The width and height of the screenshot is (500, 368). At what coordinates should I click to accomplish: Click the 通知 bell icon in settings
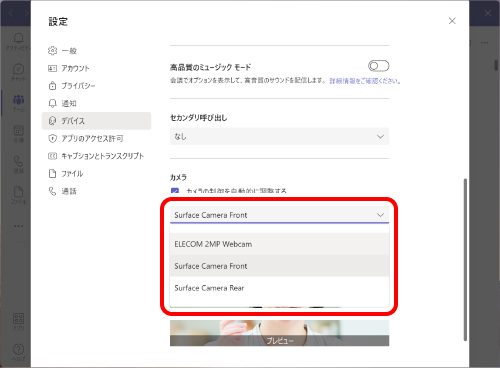[52, 103]
